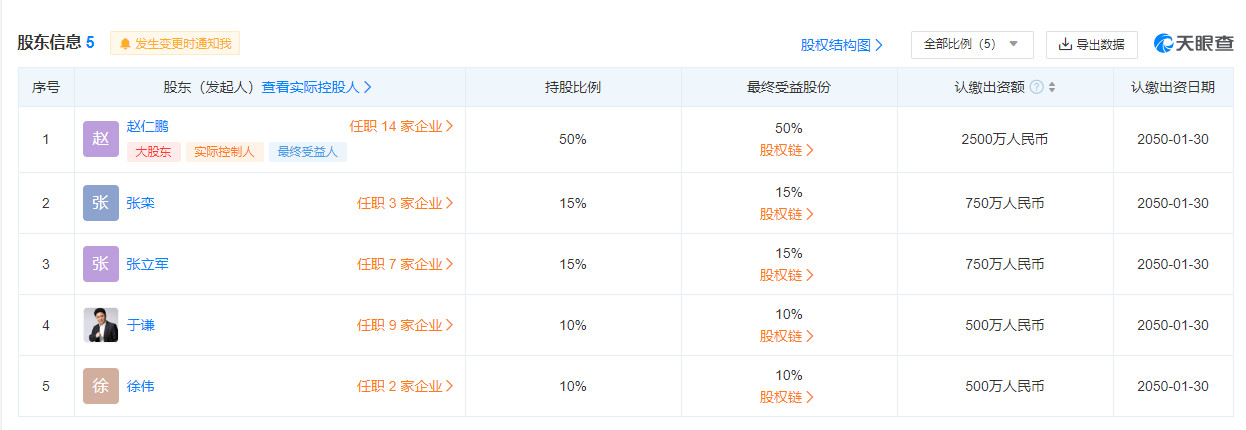Image resolution: width=1246 pixels, height=430 pixels.
Task: Open 于谦's photo thumbnail
Action: pos(101,325)
